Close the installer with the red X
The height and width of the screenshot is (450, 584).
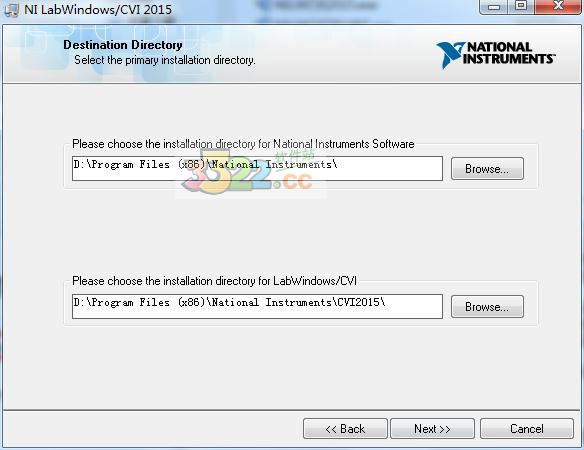coord(558,6)
